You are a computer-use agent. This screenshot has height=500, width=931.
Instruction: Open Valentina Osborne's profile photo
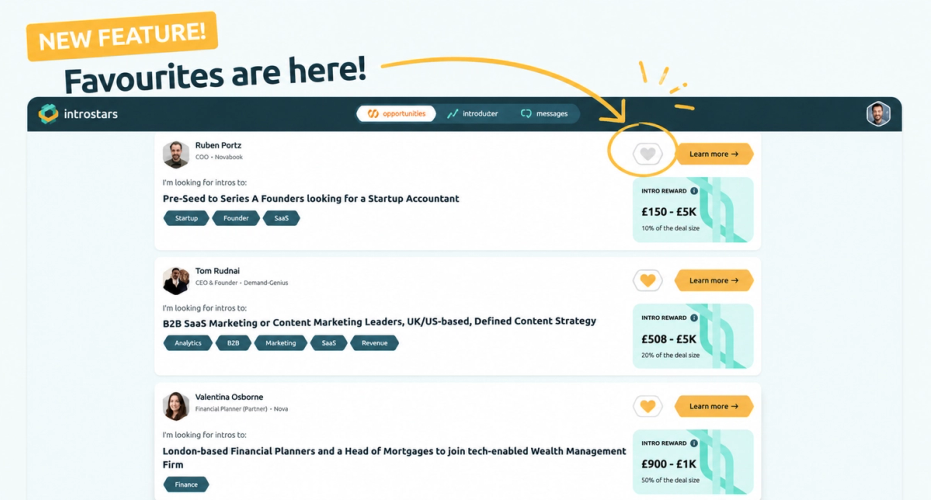pos(176,406)
